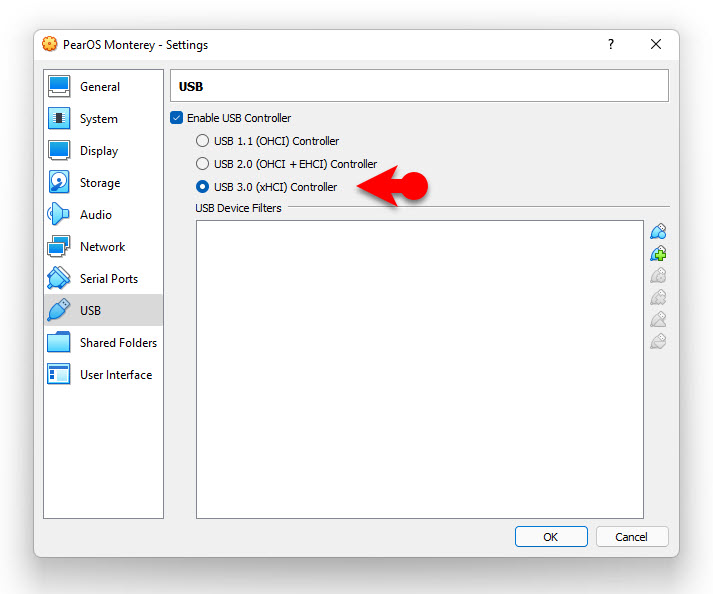Viewport: 713px width, 594px height.
Task: Select USB 2.0 (OHCI + EHCI) Controller option
Action: [202, 164]
